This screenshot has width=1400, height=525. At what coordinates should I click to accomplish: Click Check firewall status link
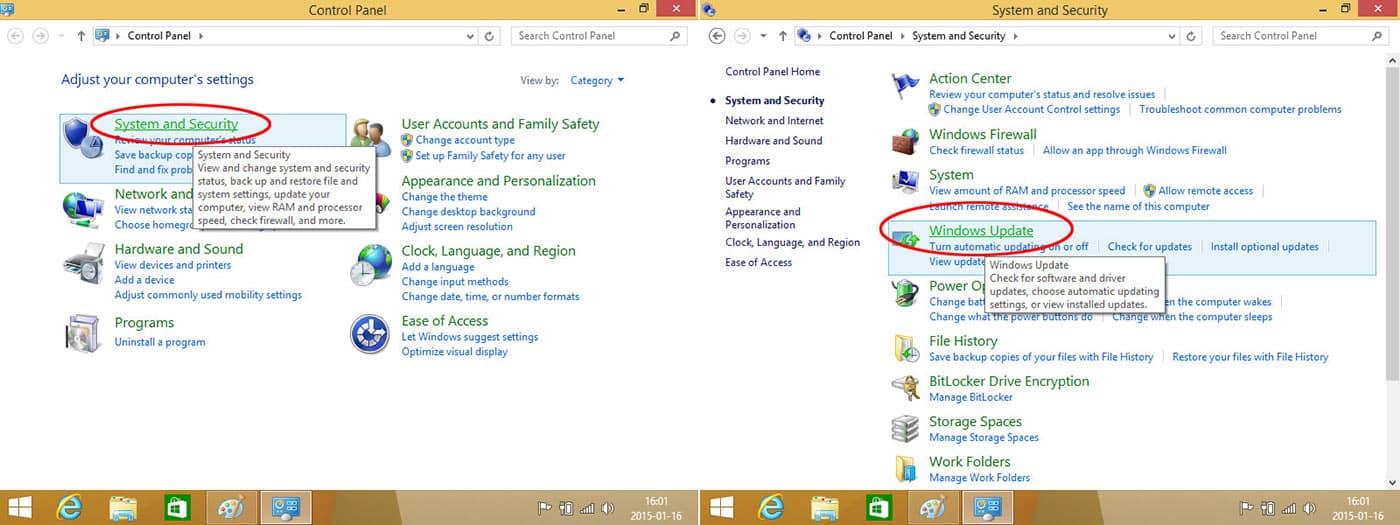coord(976,151)
